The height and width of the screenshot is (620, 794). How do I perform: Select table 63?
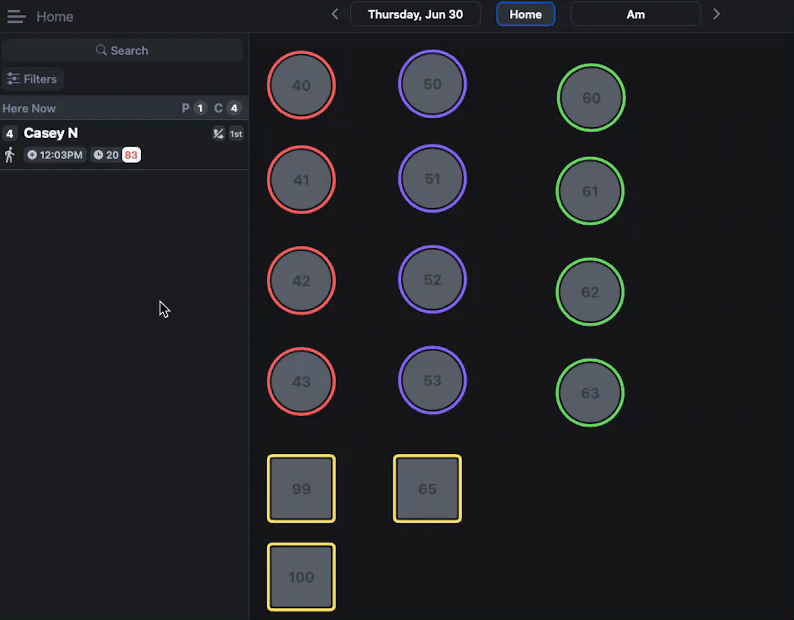point(590,393)
